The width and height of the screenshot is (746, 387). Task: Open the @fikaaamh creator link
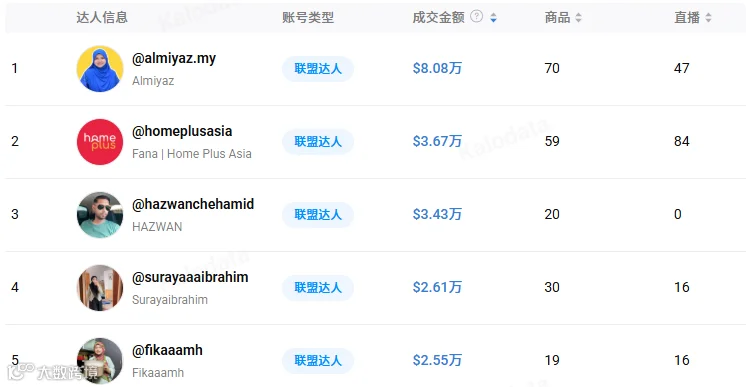167,350
